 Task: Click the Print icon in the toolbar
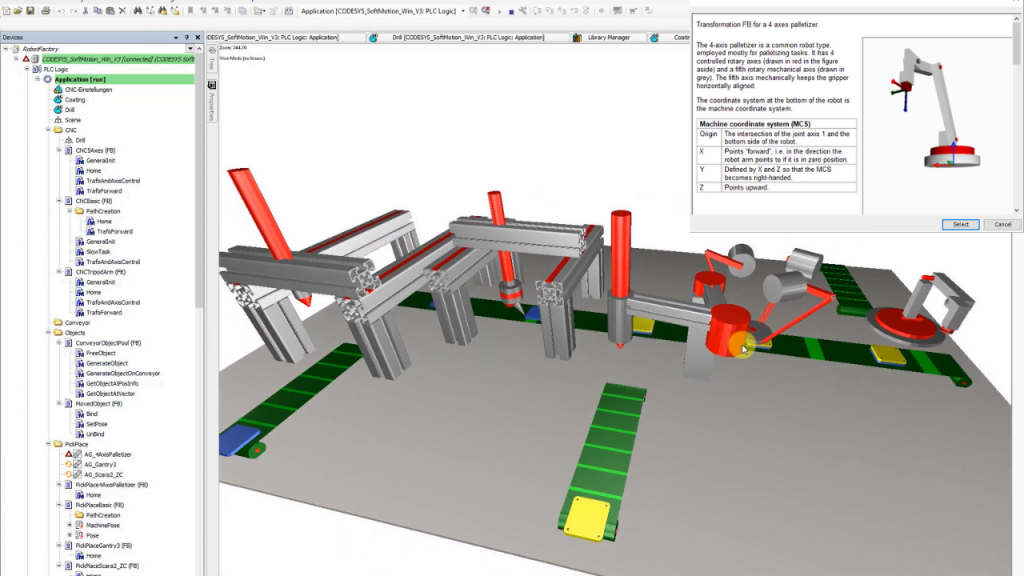click(45, 8)
